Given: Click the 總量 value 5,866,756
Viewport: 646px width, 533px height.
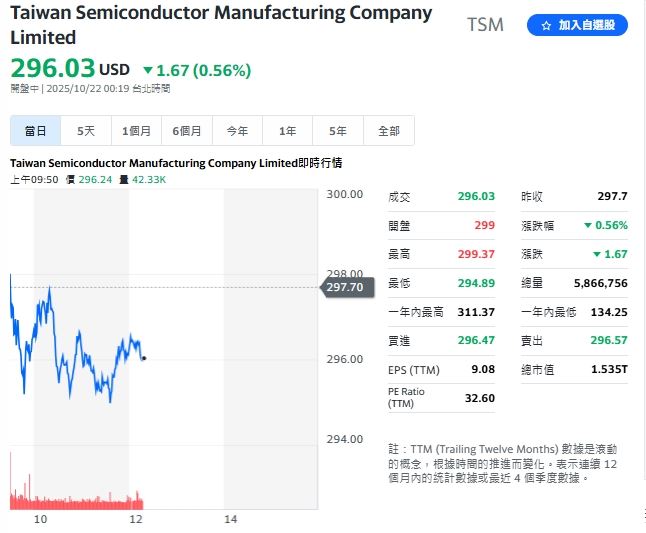Looking at the screenshot, I should click(601, 283).
